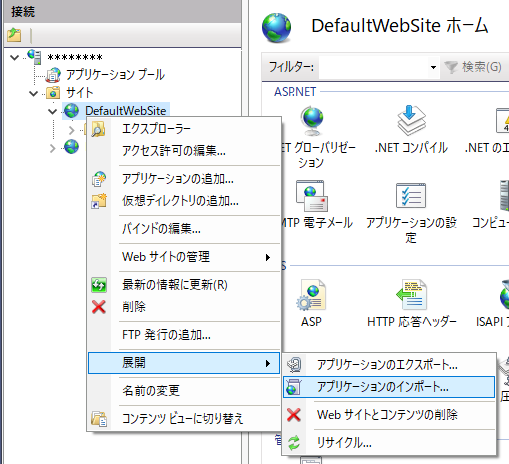Viewport: 509px width, 464px height.
Task: Select the server node with asterisks
Action: [75, 58]
